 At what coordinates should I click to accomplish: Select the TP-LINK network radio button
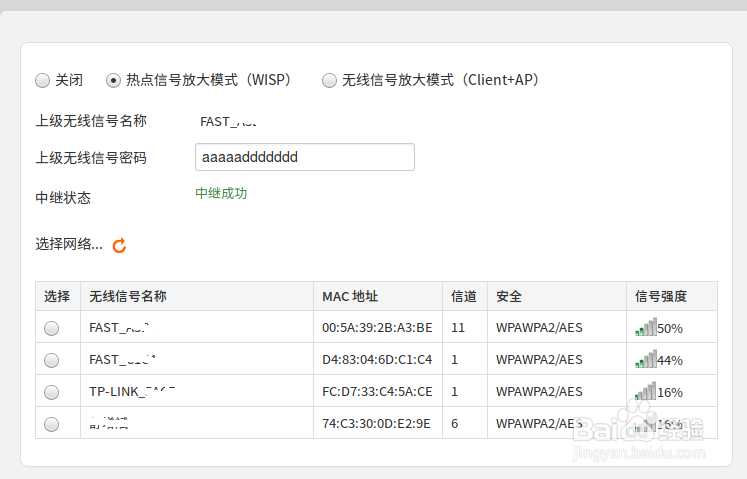pyautogui.click(x=51, y=392)
